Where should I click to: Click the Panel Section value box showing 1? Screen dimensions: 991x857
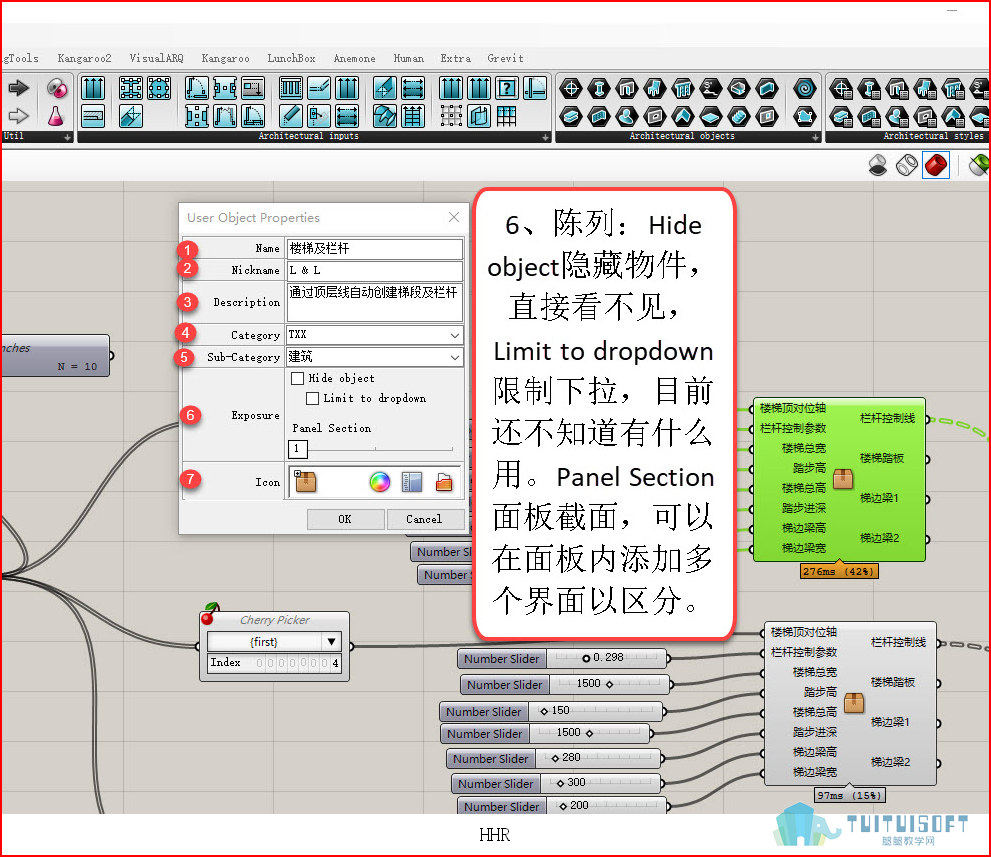(298, 449)
